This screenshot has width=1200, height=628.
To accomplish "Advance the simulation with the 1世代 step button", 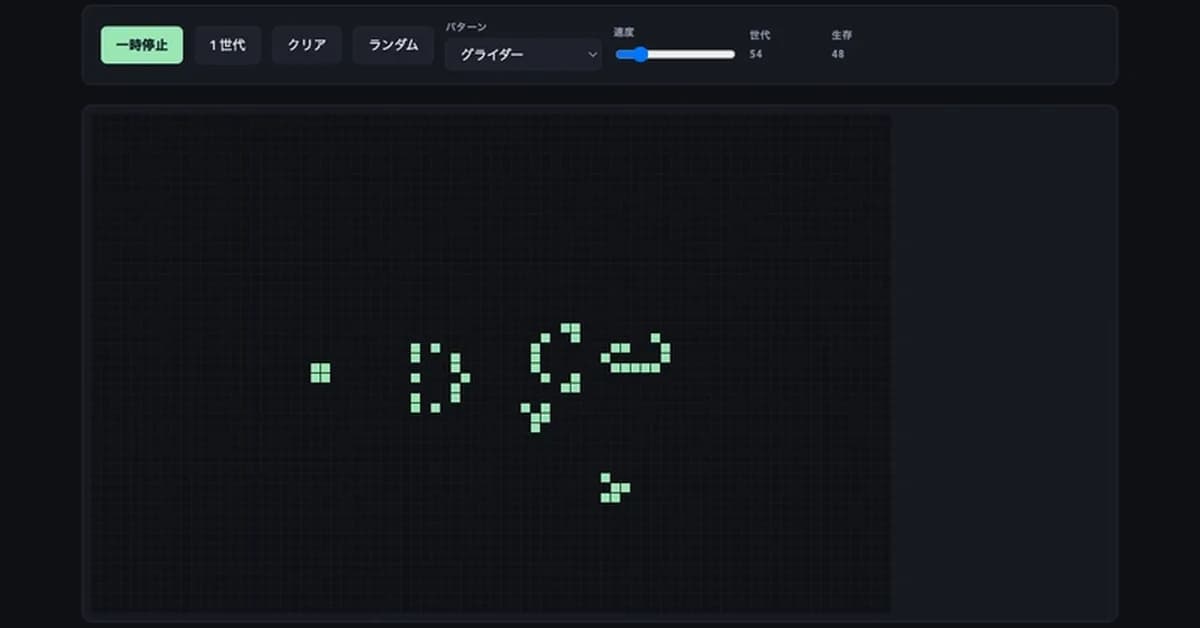I will click(227, 45).
